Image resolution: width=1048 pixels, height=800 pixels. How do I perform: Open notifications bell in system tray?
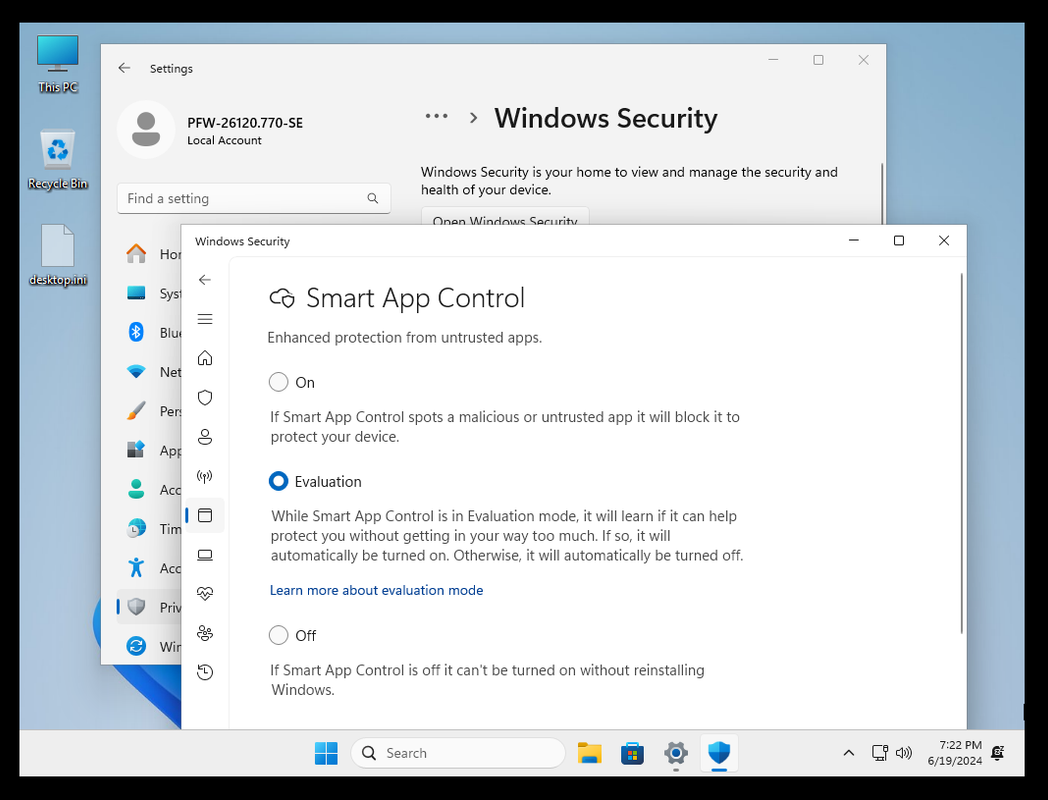pyautogui.click(x=998, y=753)
